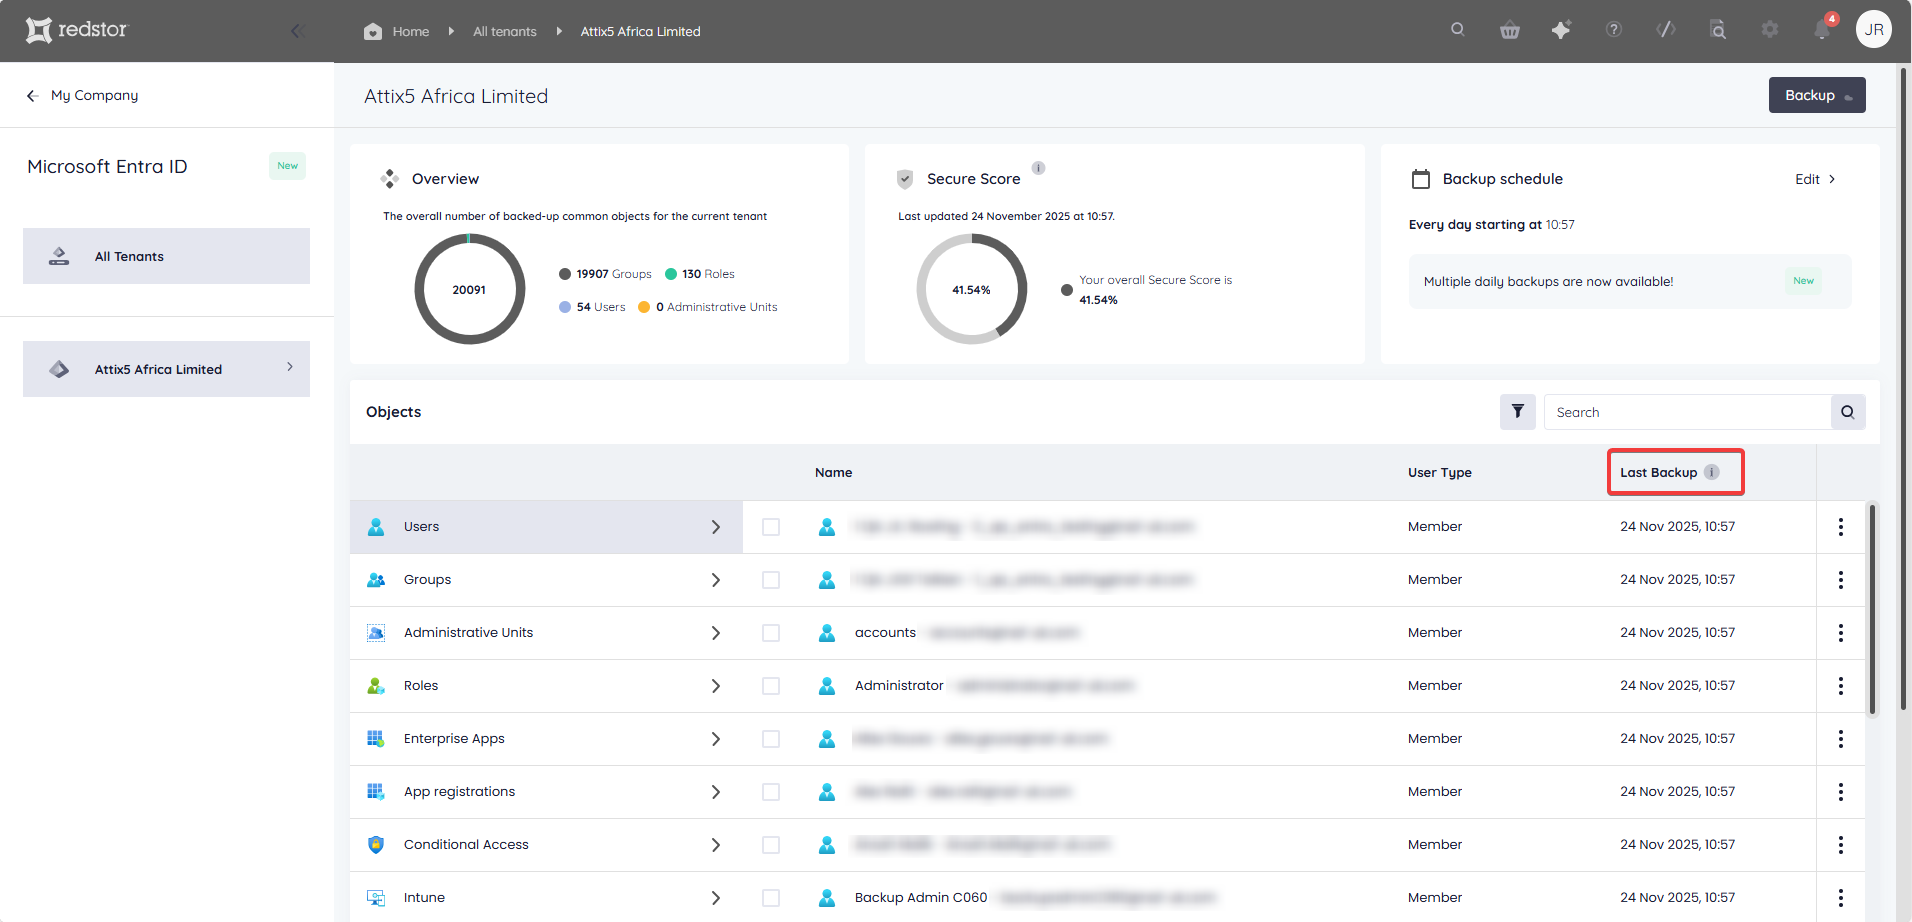Viewport: 1912px width, 922px height.
Task: Select Attix5 Africa Limited in sidebar
Action: coord(166,369)
